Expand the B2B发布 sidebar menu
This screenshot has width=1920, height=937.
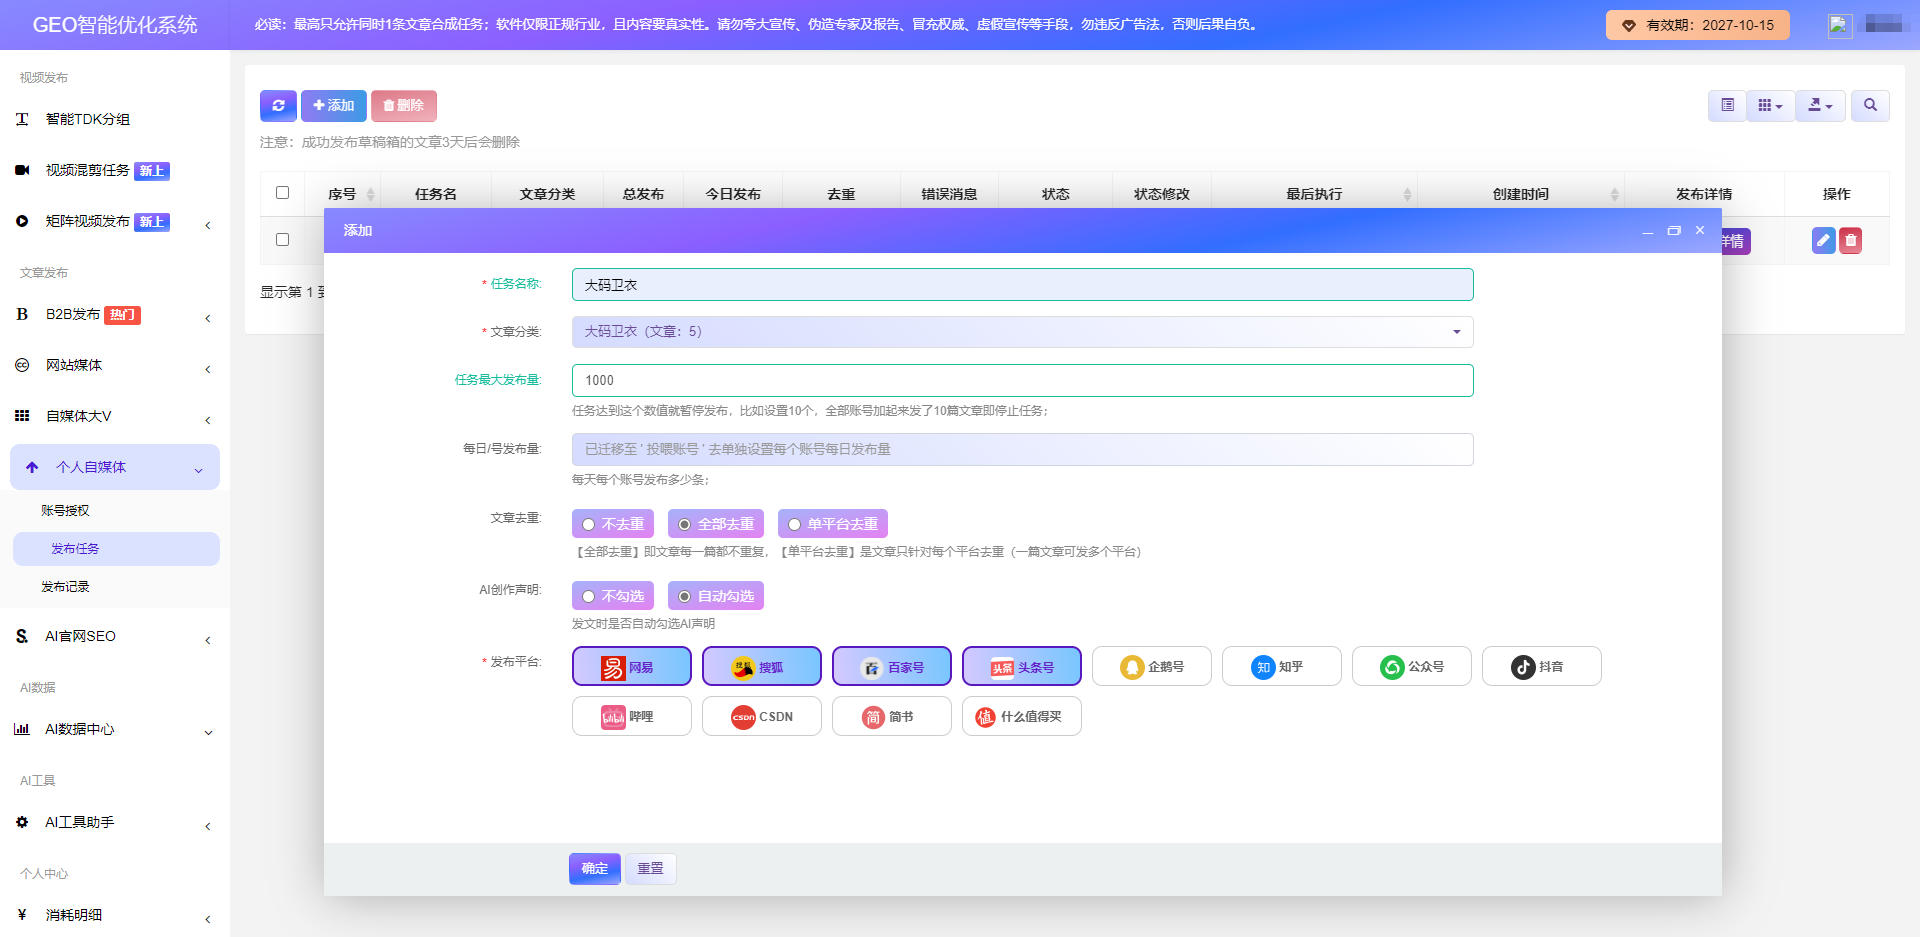(x=115, y=315)
